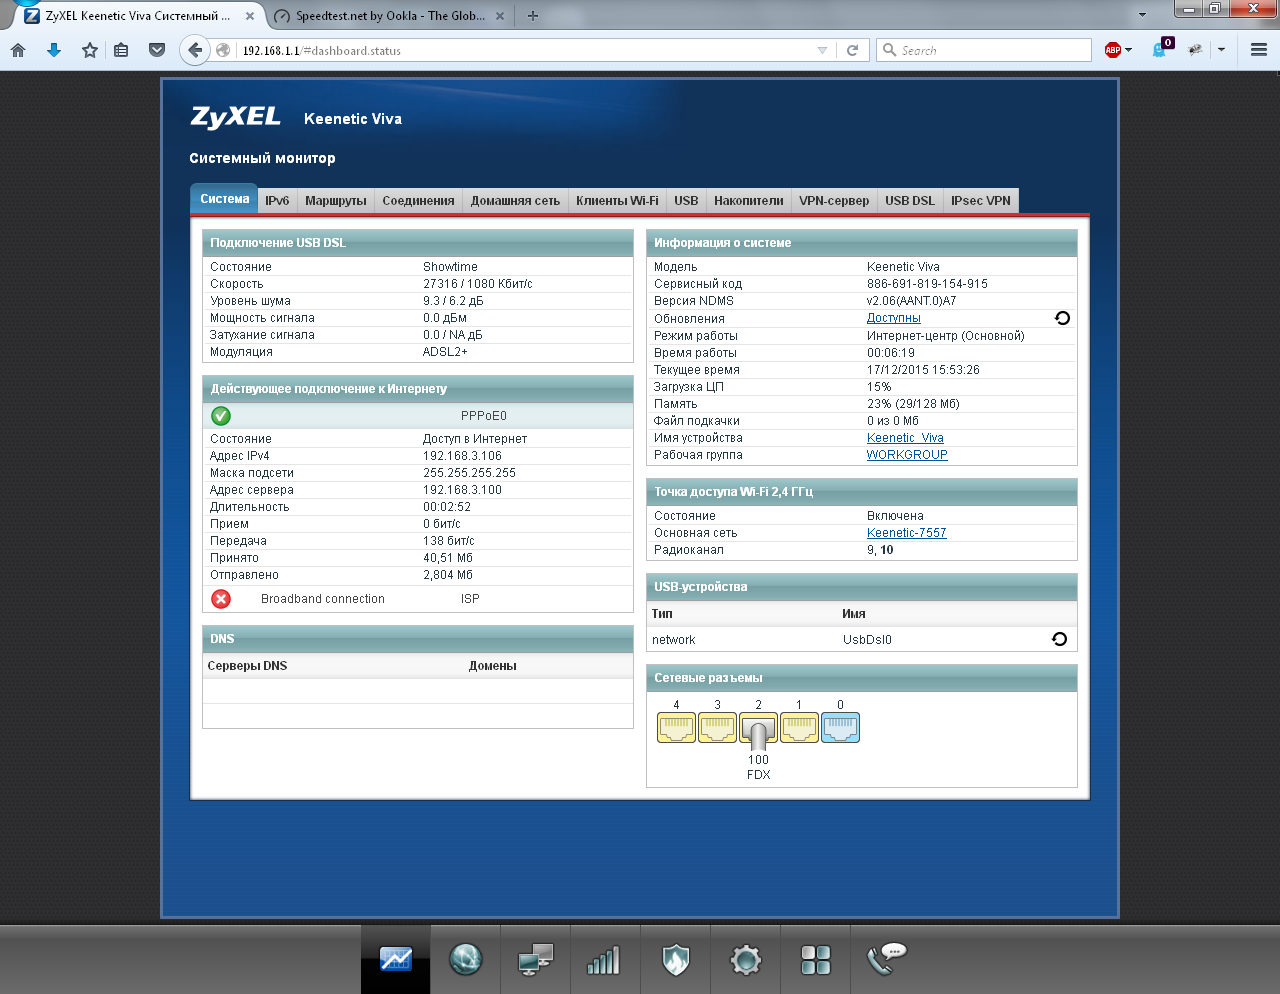Open the System settings gear icon

(x=746, y=961)
